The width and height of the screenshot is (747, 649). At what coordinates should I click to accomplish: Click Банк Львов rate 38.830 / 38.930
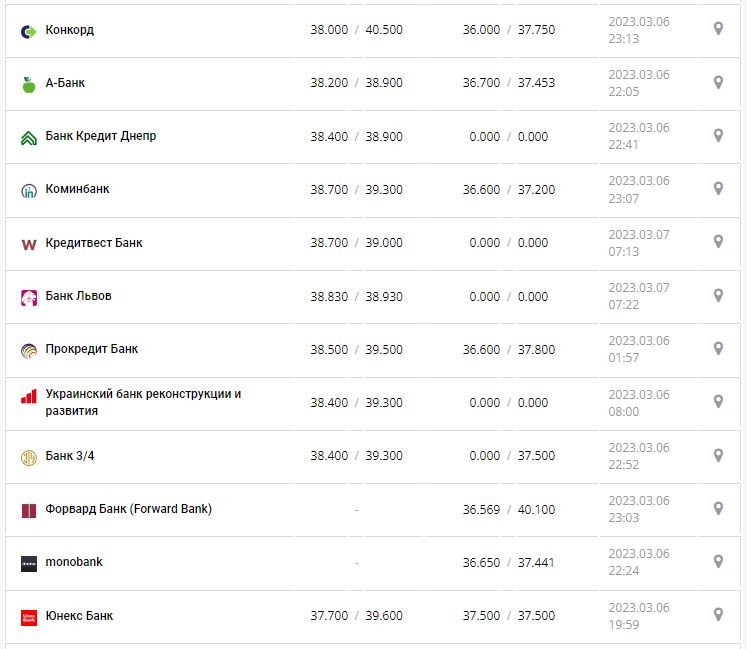[x=356, y=296]
